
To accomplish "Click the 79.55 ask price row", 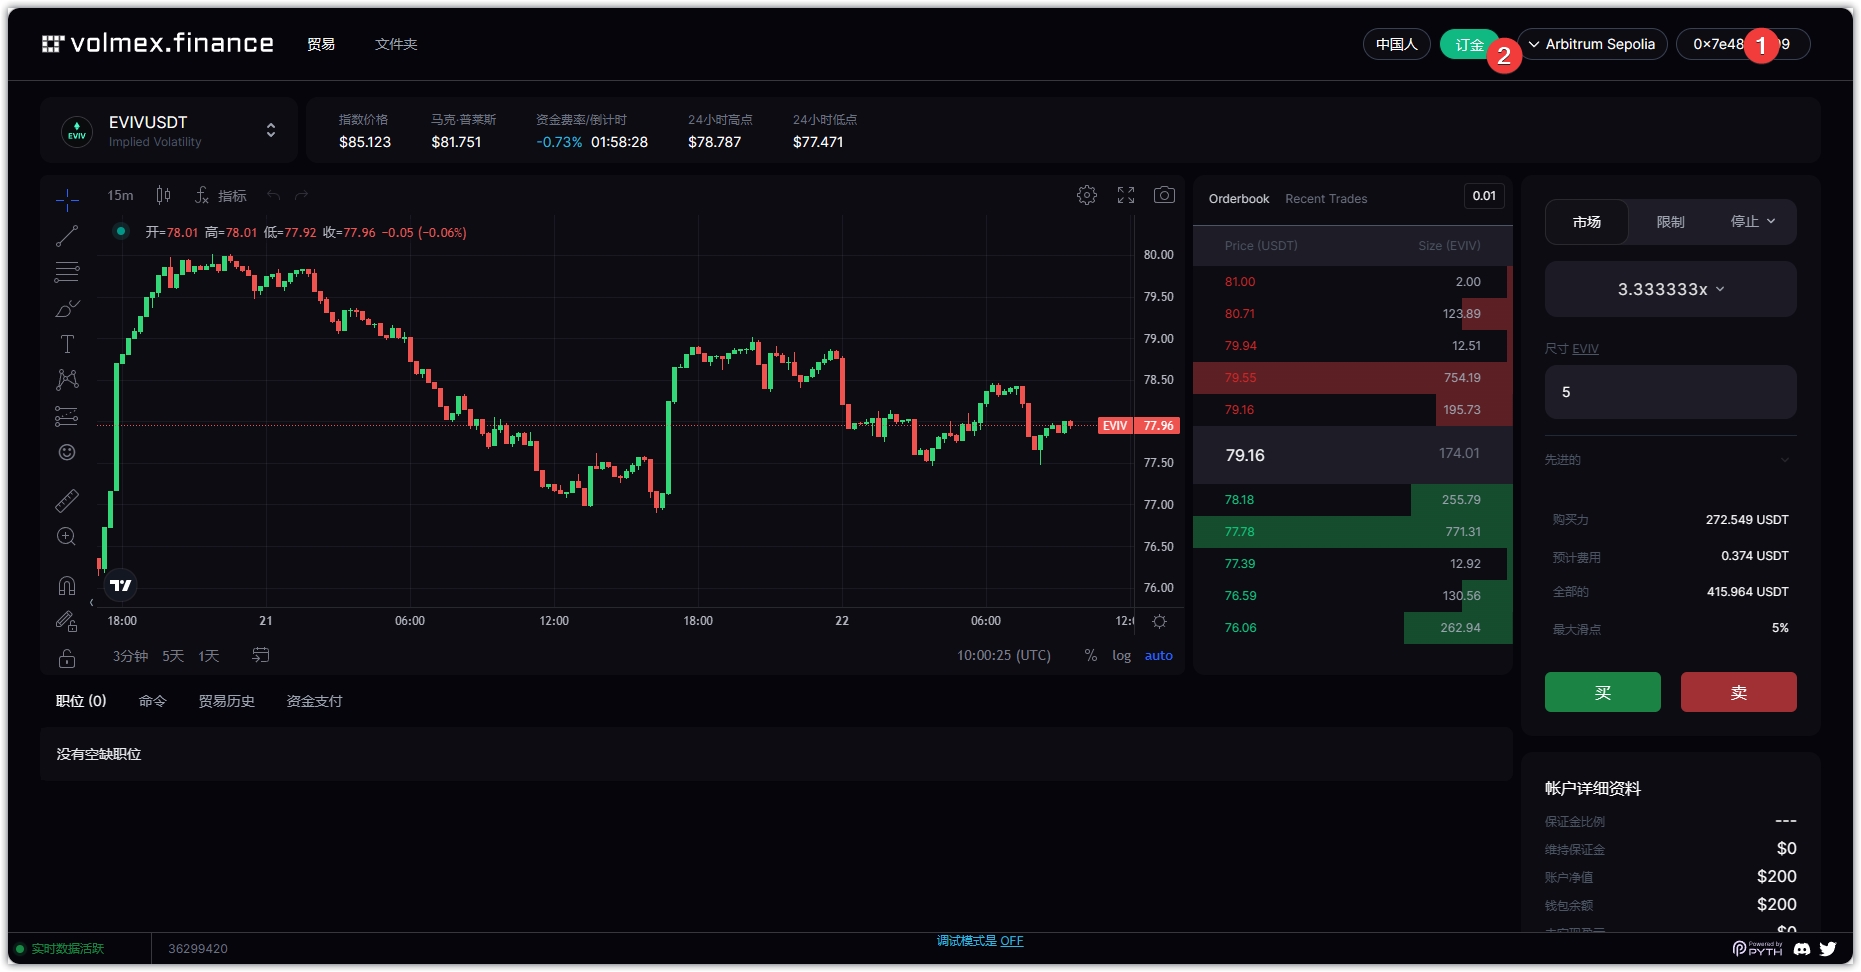I will point(1352,378).
